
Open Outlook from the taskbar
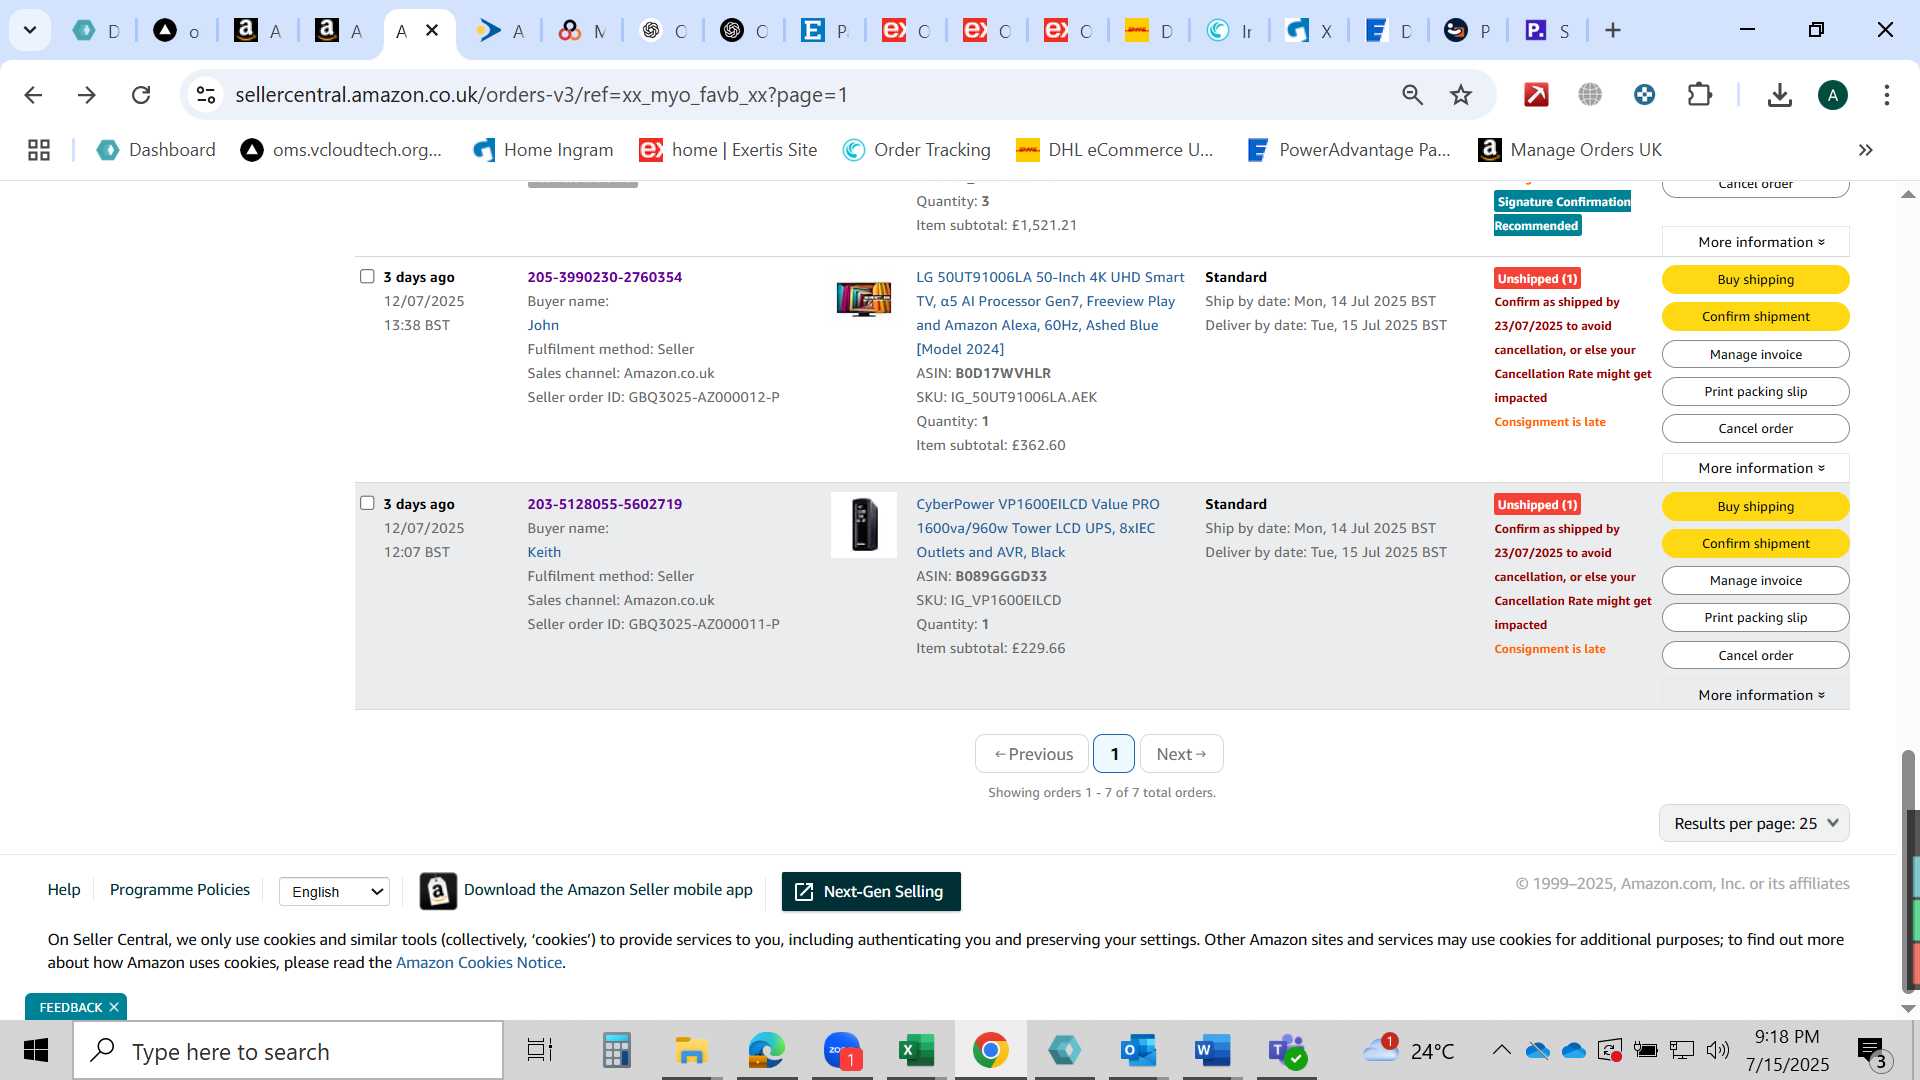(1138, 1051)
